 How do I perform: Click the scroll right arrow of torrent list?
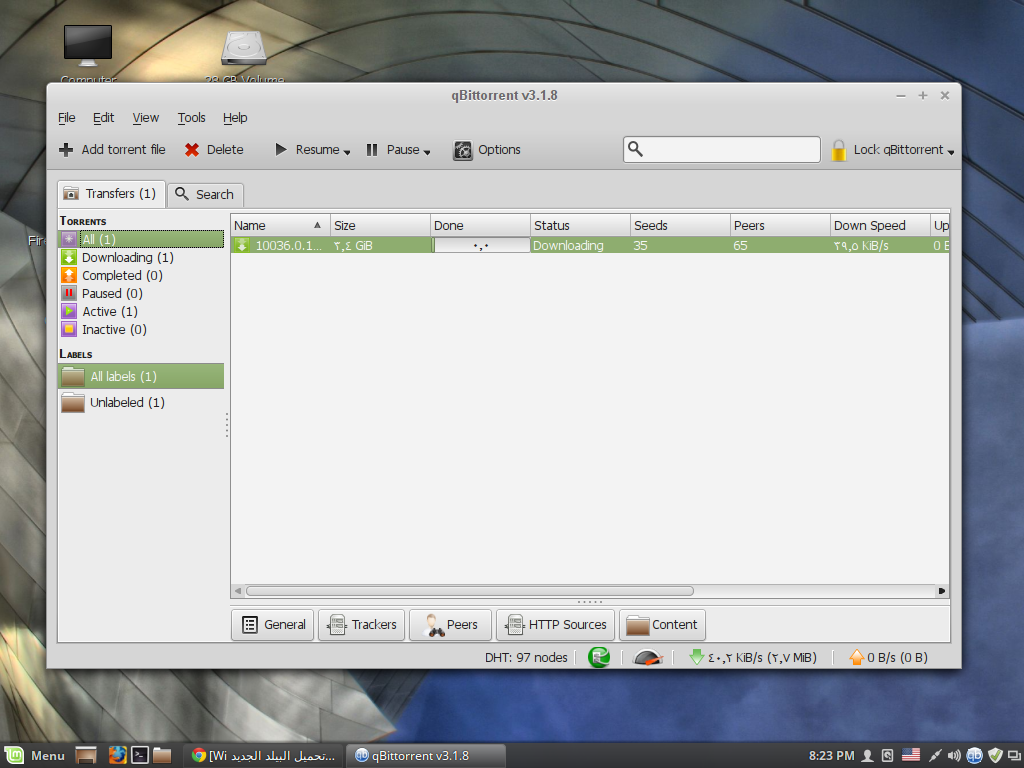pos(942,591)
